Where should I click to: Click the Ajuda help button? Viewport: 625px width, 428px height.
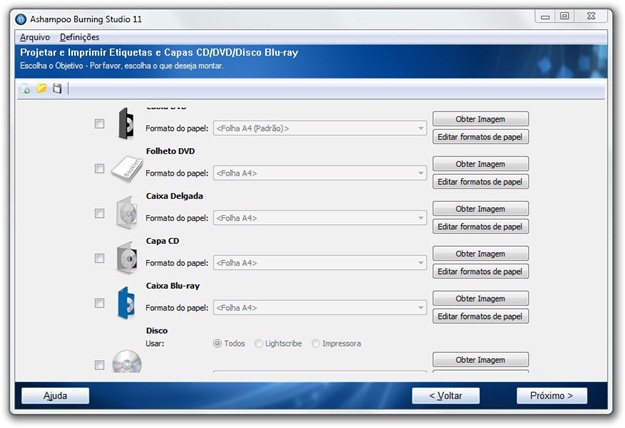click(x=55, y=396)
